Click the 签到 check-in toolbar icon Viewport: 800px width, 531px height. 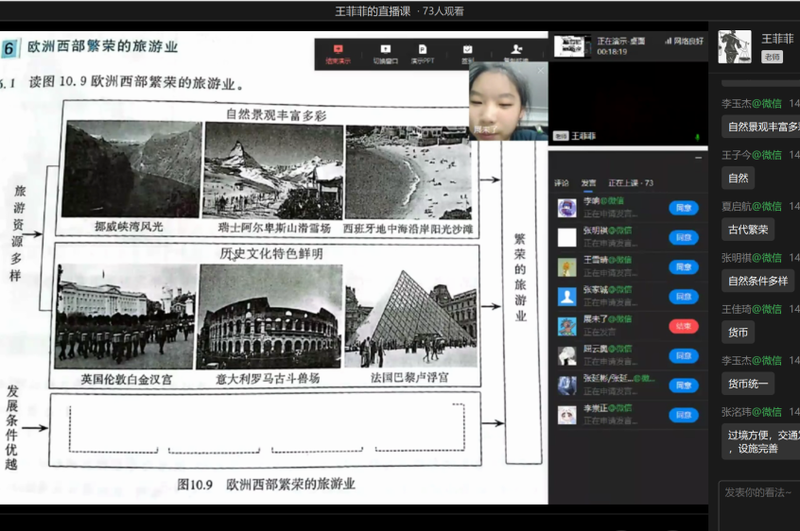click(x=467, y=49)
